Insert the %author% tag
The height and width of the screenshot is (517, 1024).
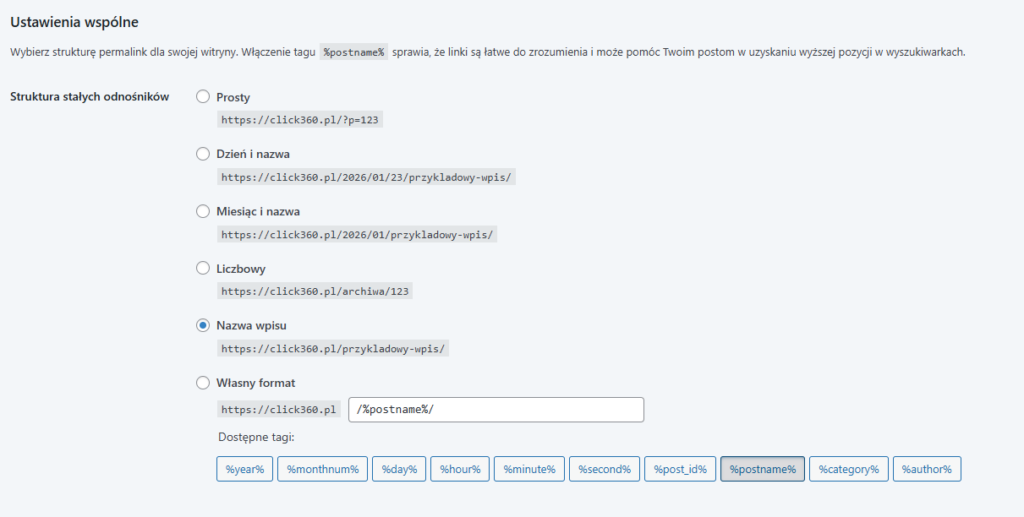[x=926, y=469]
